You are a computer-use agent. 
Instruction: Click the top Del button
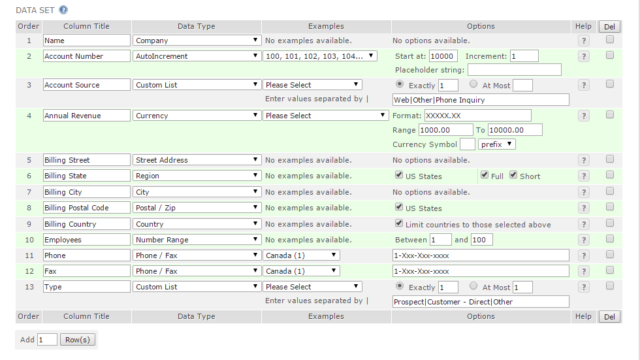click(x=609, y=27)
